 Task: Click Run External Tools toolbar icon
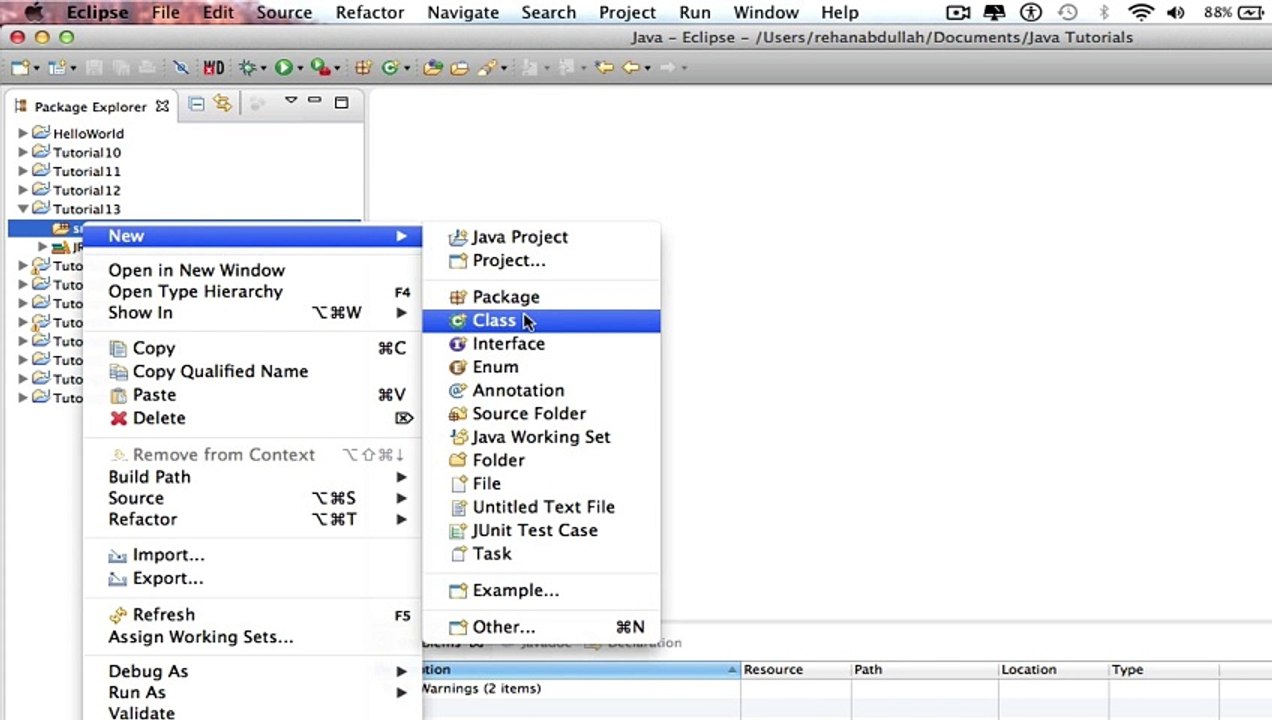tap(320, 67)
